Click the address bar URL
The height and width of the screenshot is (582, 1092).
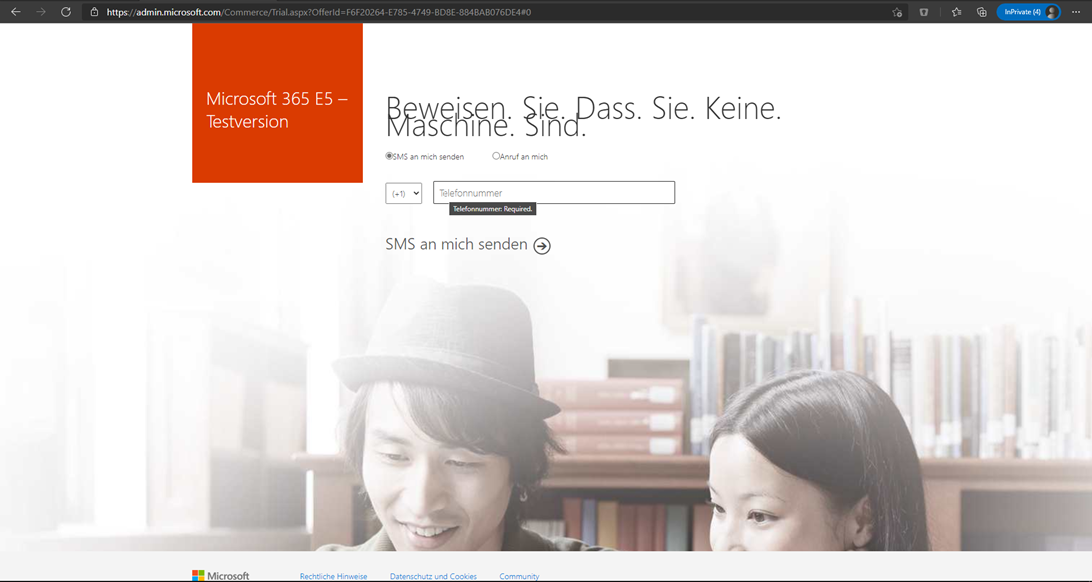[x=319, y=12]
